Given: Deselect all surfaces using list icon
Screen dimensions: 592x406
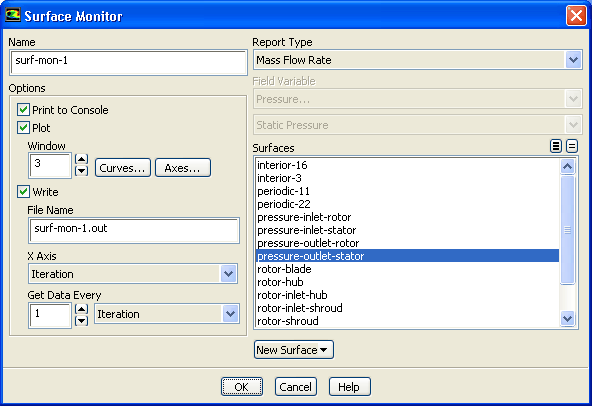Looking at the screenshot, I should 572,146.
